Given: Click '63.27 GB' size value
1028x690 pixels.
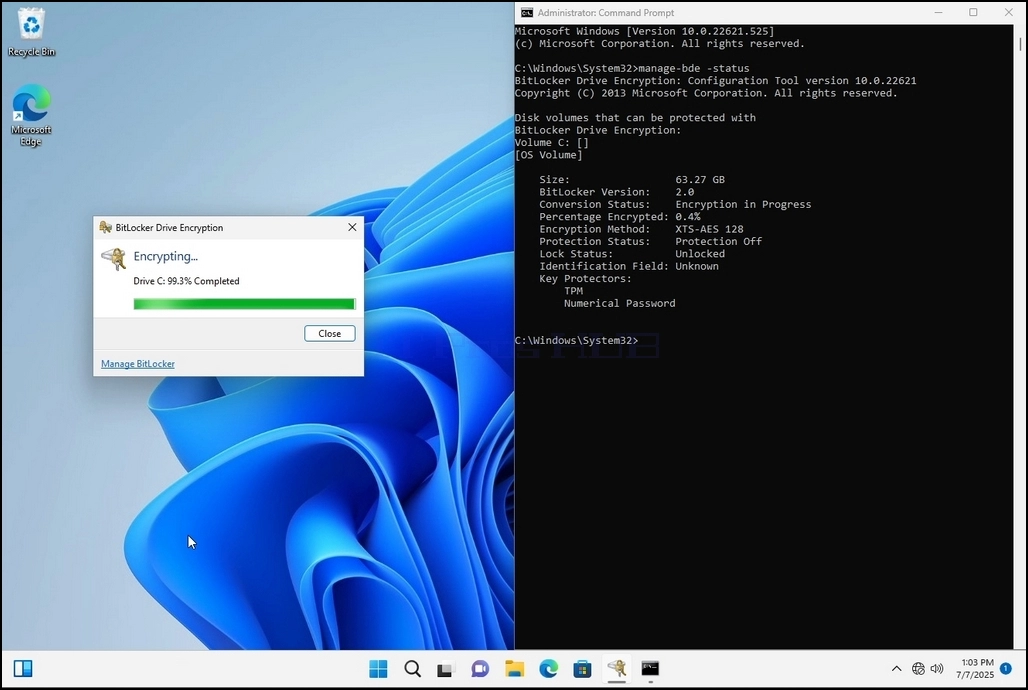Looking at the screenshot, I should tap(700, 179).
